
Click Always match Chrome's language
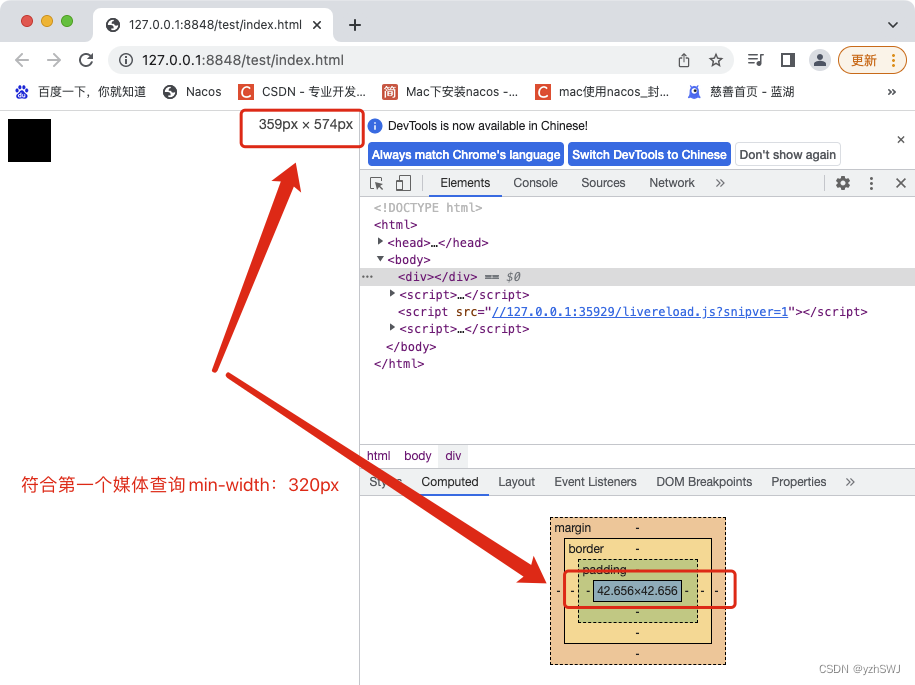click(x=466, y=155)
